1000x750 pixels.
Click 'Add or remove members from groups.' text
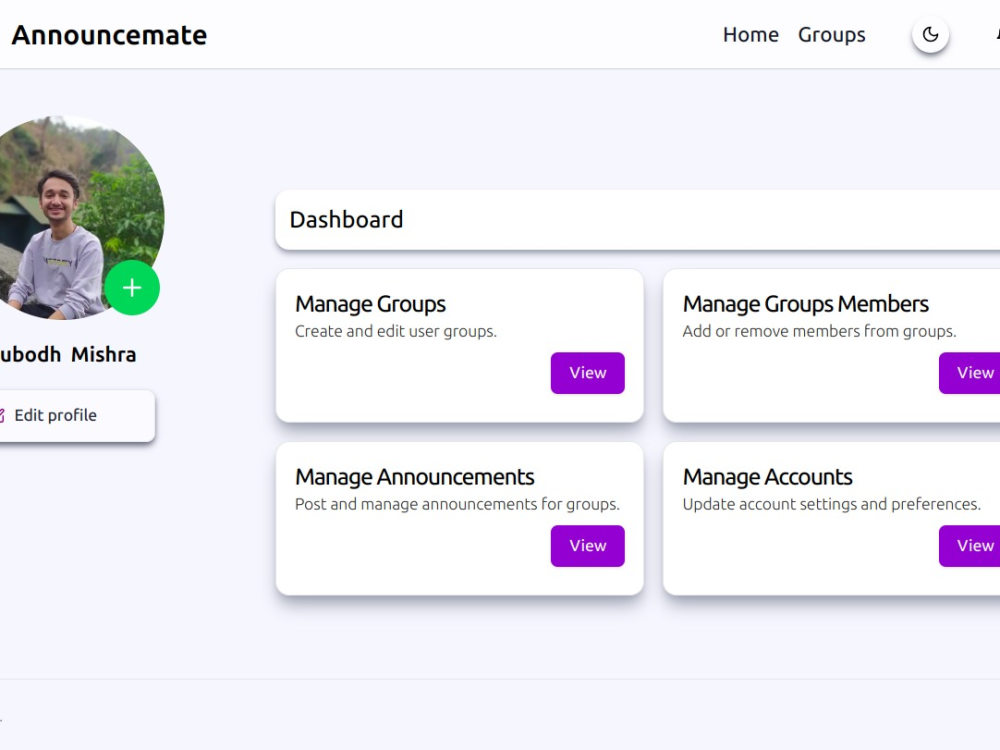pos(820,332)
